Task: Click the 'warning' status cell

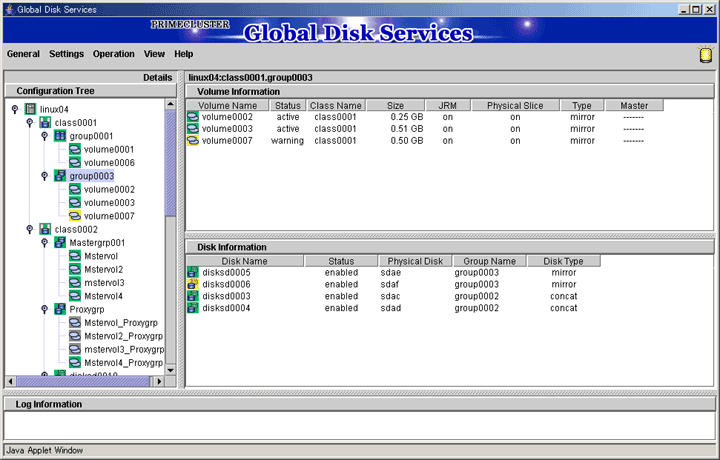Action: pos(287,141)
